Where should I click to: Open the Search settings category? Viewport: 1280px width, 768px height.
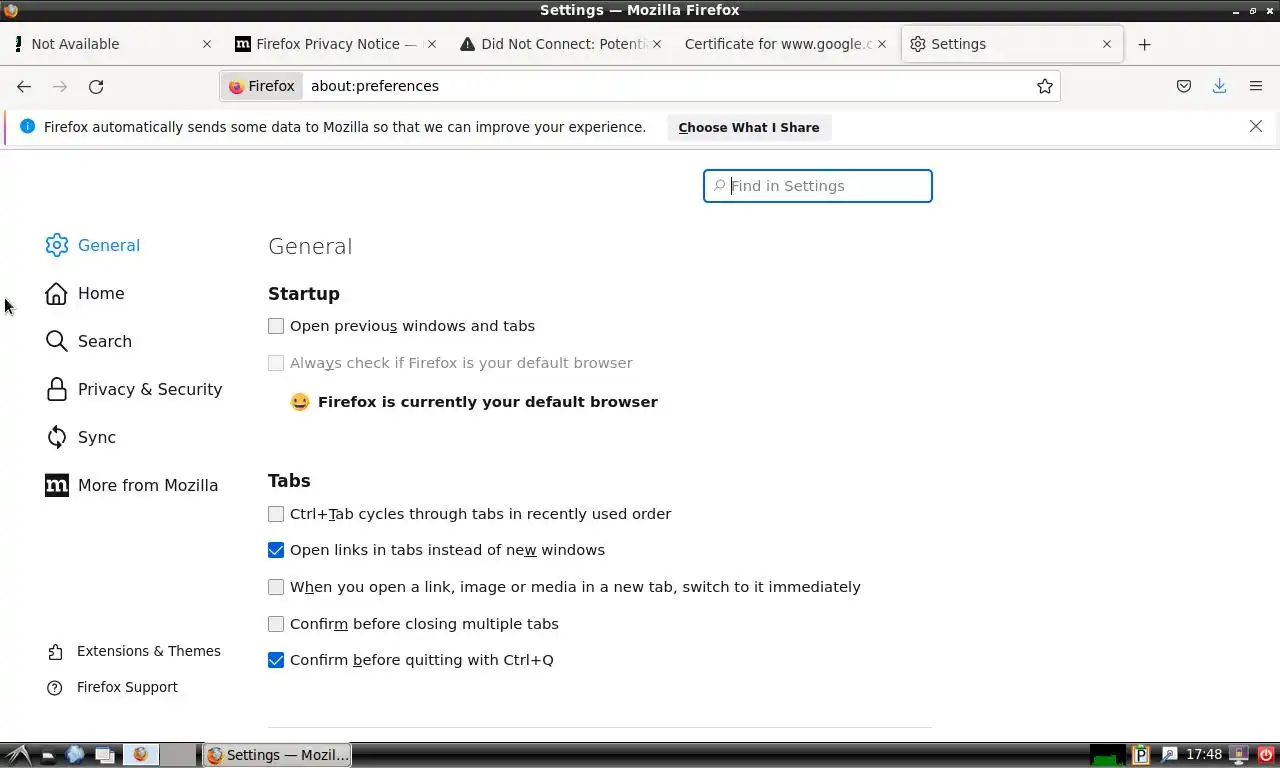point(104,341)
